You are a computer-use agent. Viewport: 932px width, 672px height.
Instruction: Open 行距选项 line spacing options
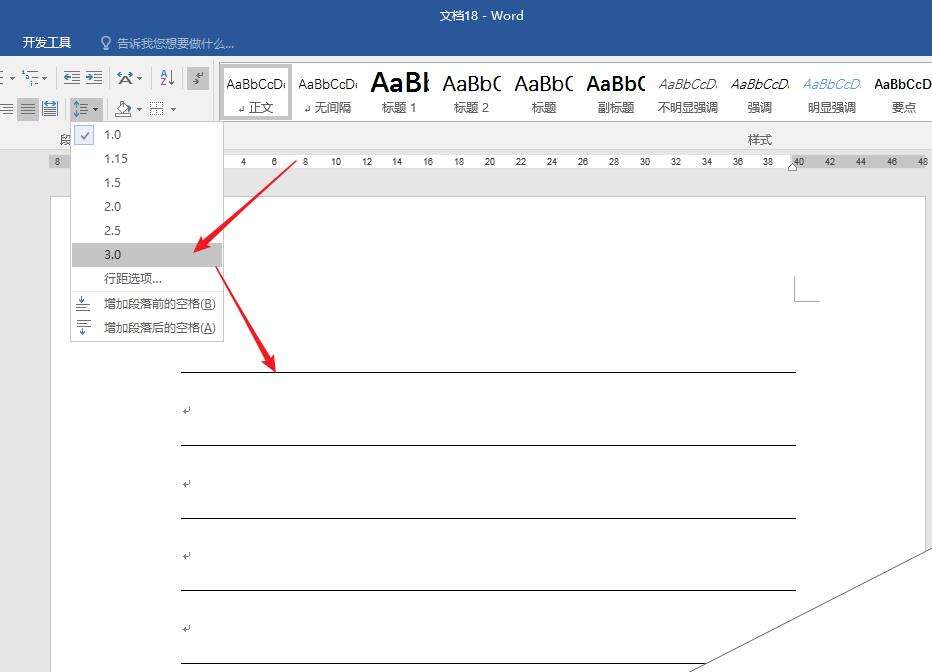pyautogui.click(x=147, y=278)
